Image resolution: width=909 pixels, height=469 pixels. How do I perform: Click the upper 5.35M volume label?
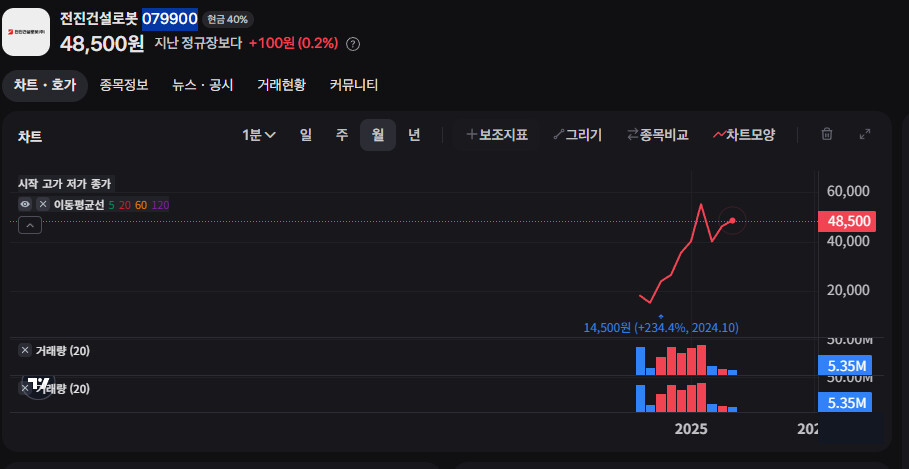tap(845, 366)
